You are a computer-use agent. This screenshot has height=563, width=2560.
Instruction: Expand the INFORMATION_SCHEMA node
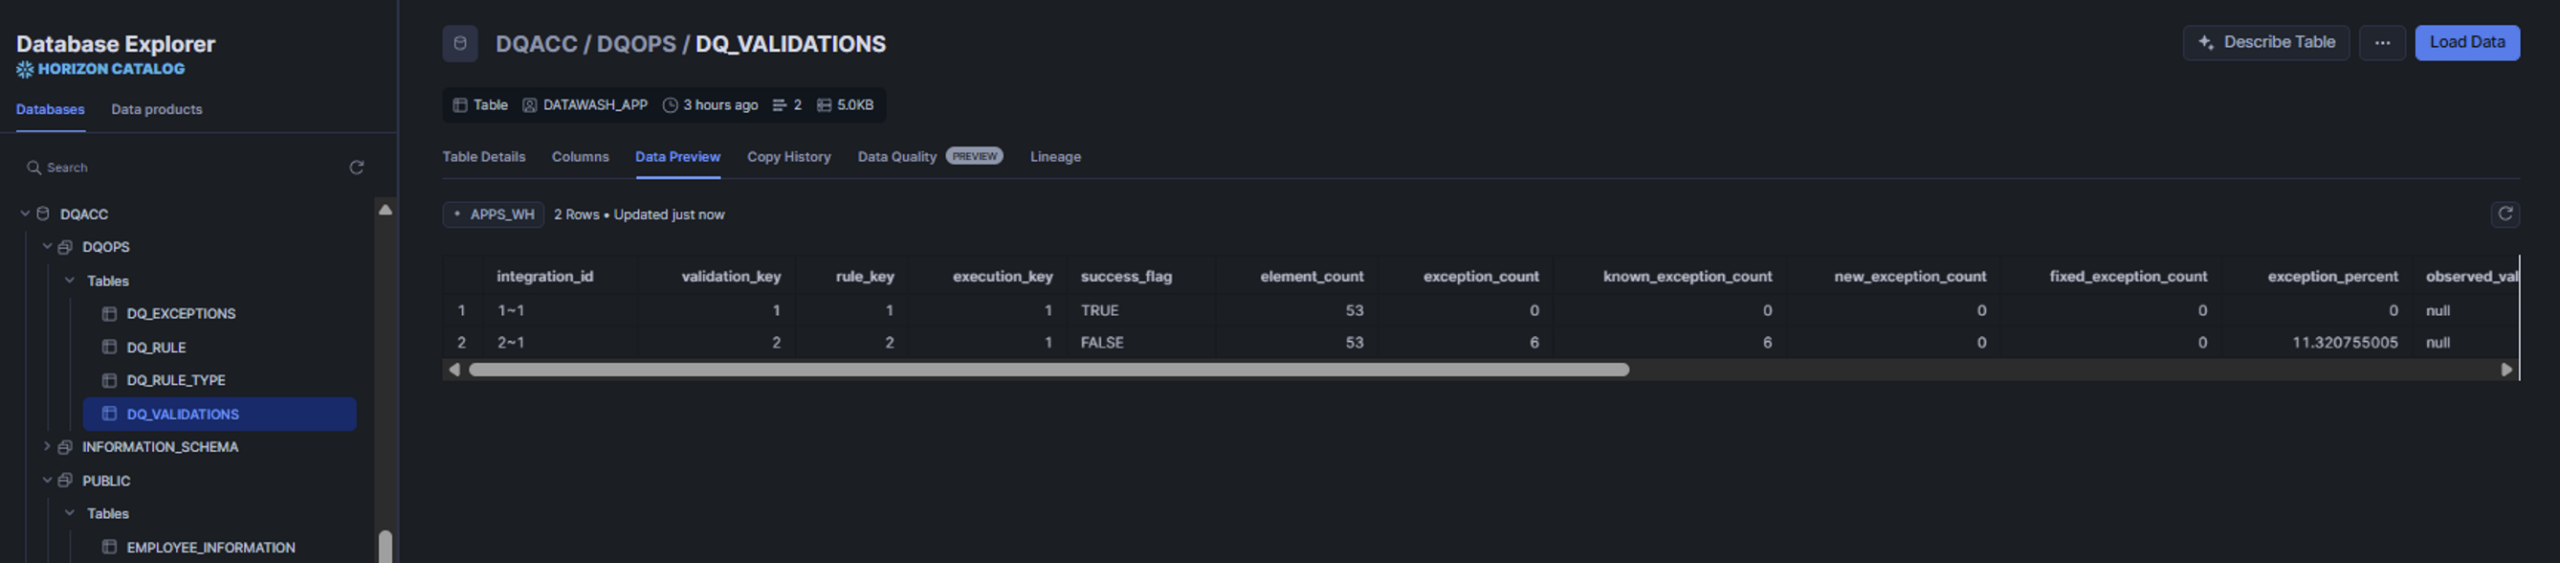tap(47, 447)
